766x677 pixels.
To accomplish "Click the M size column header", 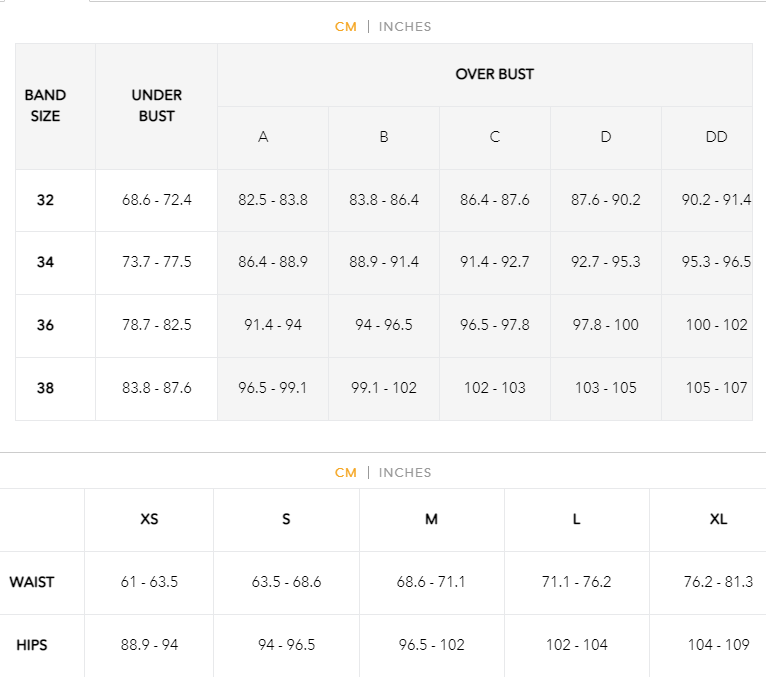I will [x=431, y=520].
